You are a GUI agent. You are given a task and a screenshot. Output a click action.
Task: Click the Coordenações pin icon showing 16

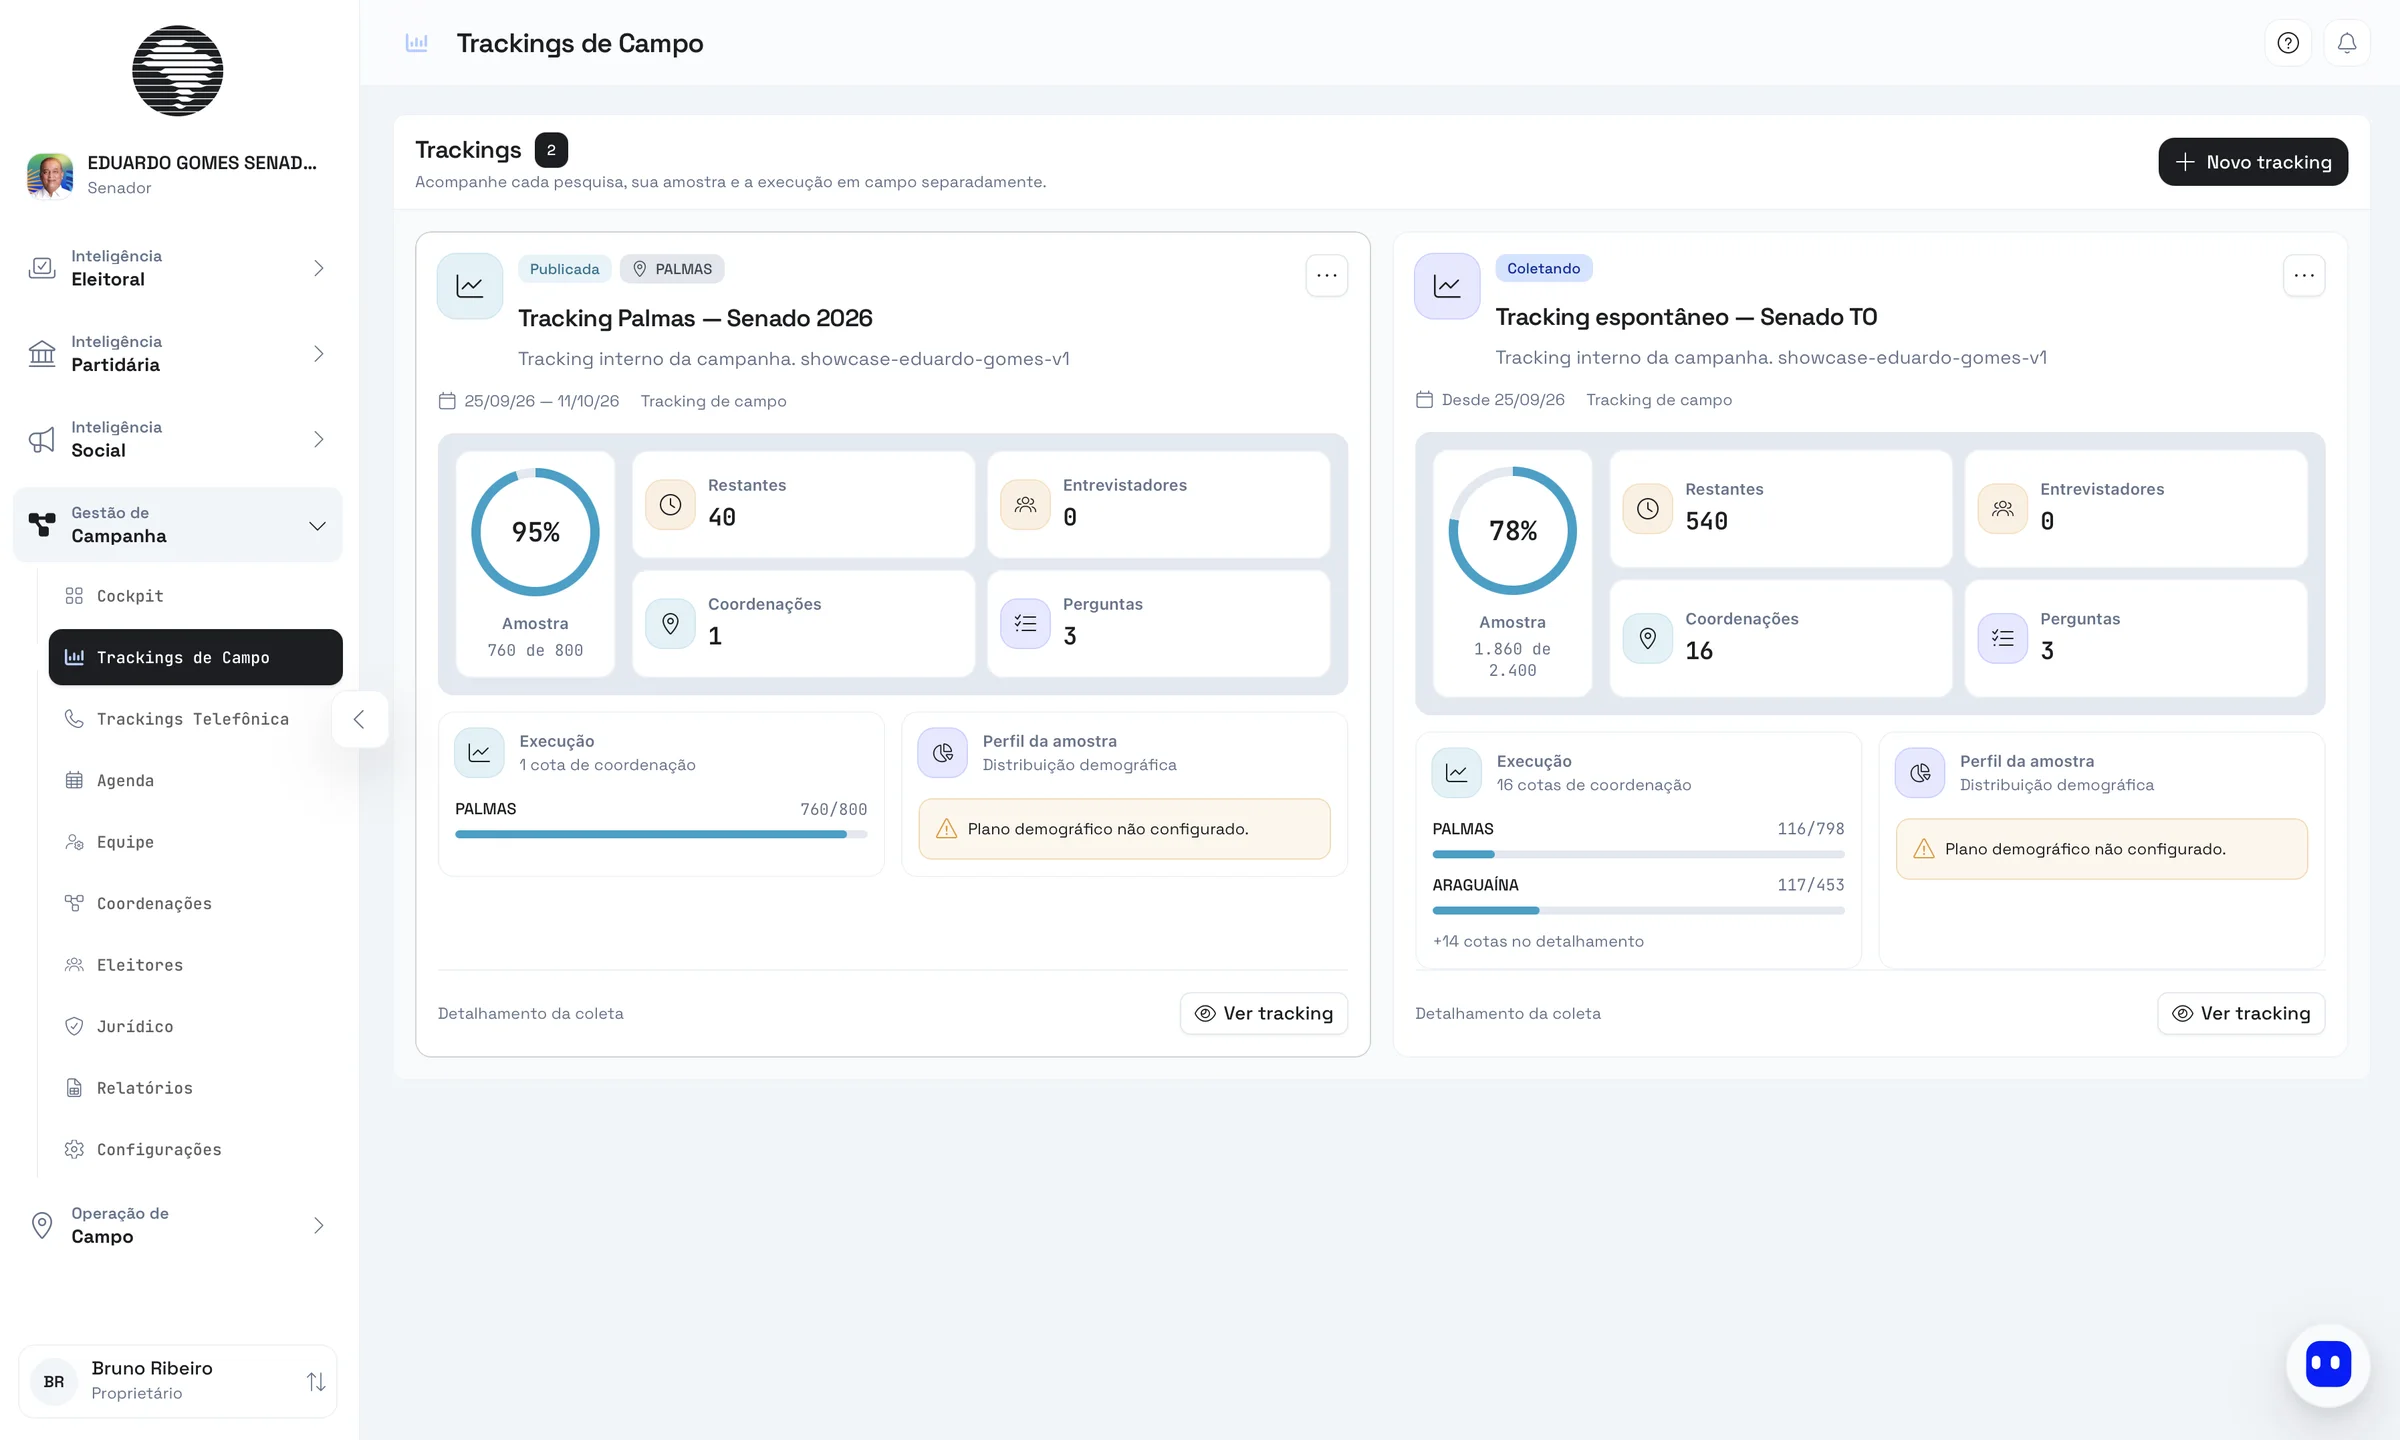[1647, 638]
